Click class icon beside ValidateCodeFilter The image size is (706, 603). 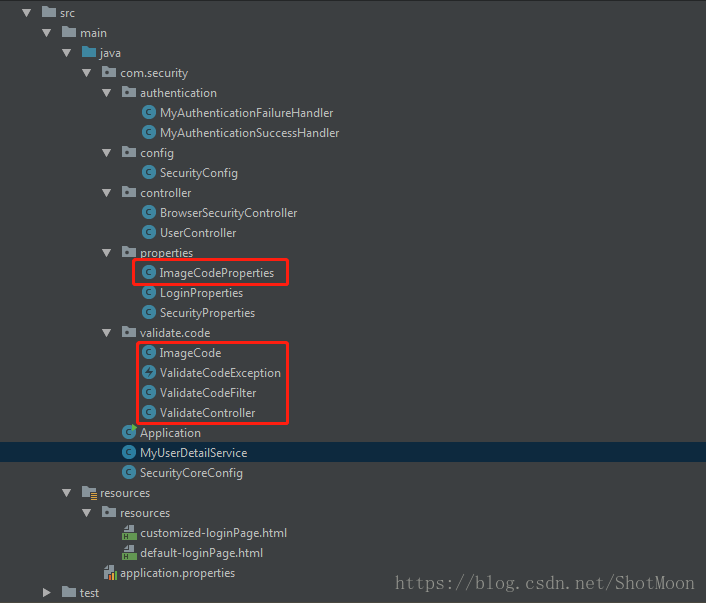pos(149,392)
